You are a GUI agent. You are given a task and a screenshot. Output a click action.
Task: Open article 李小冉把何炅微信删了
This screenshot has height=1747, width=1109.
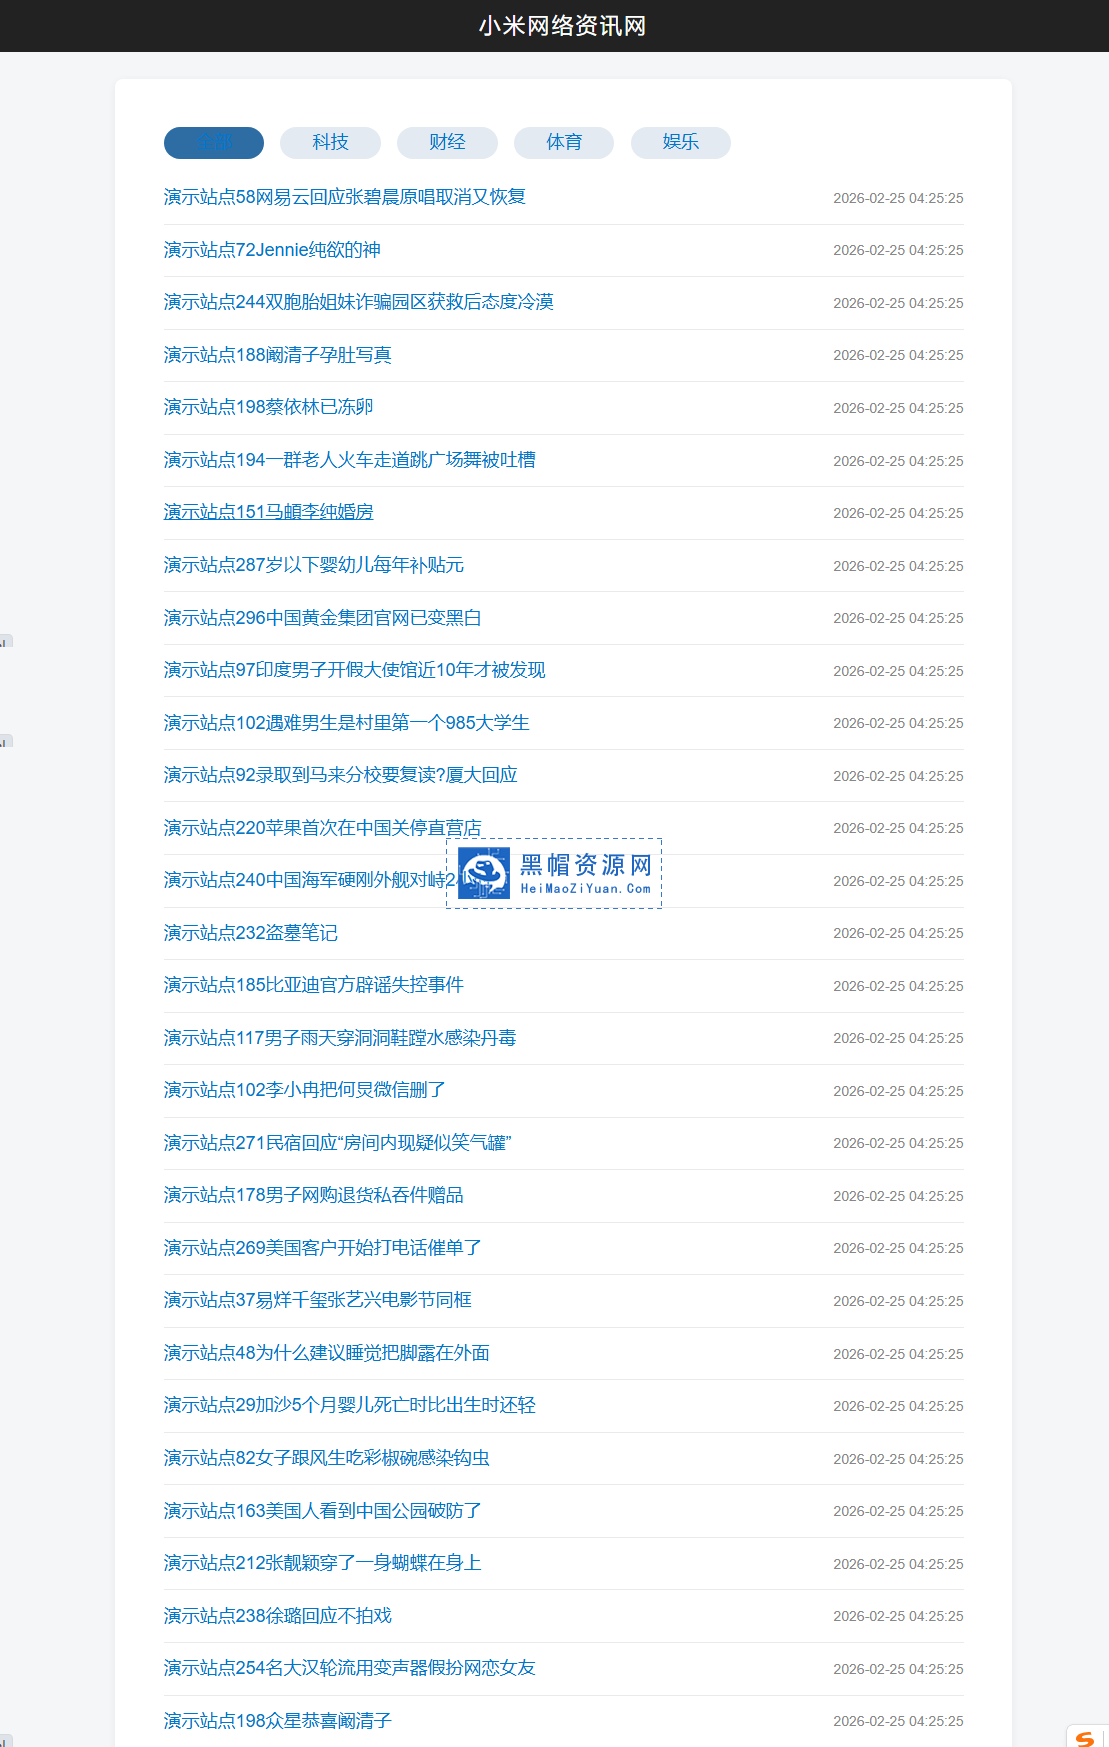305,1090
